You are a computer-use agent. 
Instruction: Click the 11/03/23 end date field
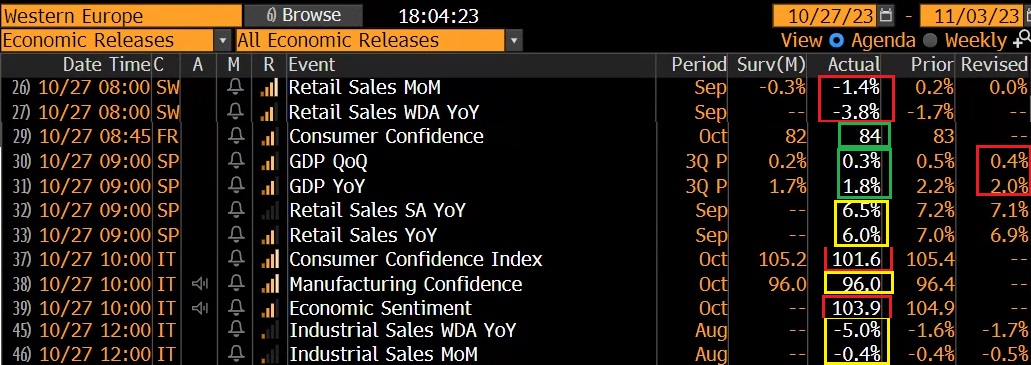pos(973,15)
